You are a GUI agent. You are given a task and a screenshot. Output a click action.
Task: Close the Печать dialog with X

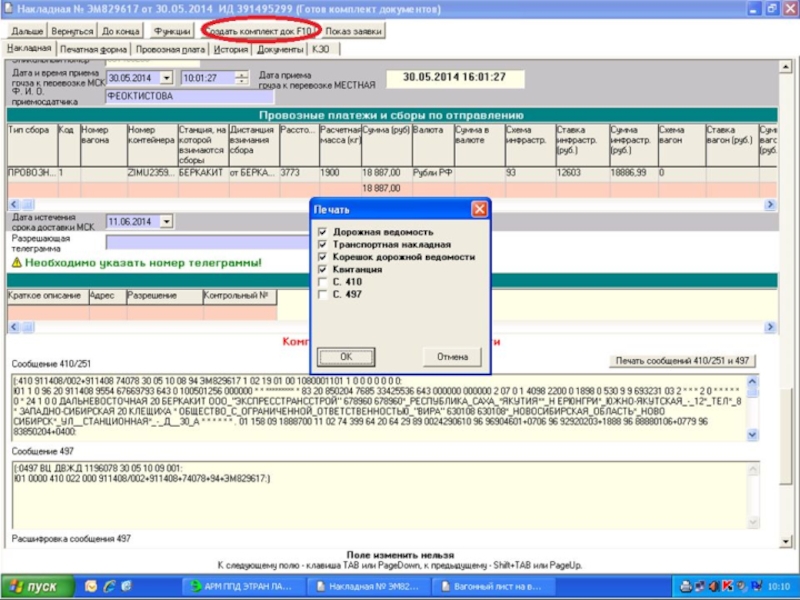pos(479,209)
